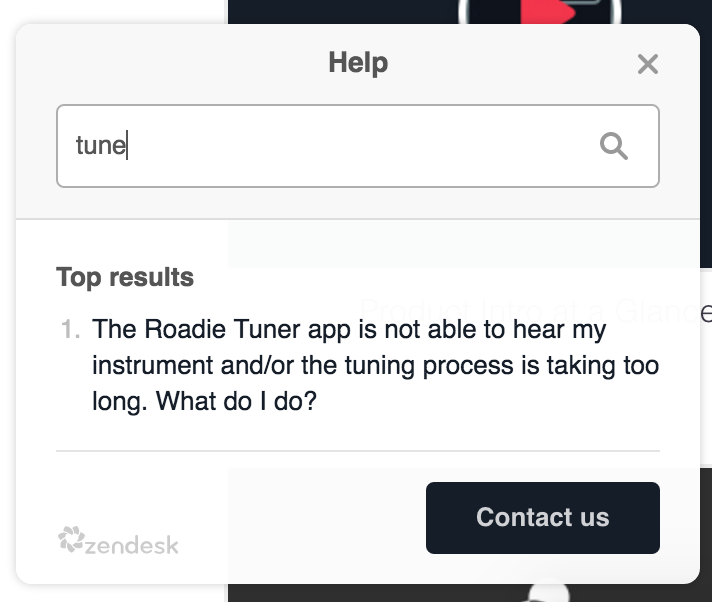Close the Help widget with the X

648,65
